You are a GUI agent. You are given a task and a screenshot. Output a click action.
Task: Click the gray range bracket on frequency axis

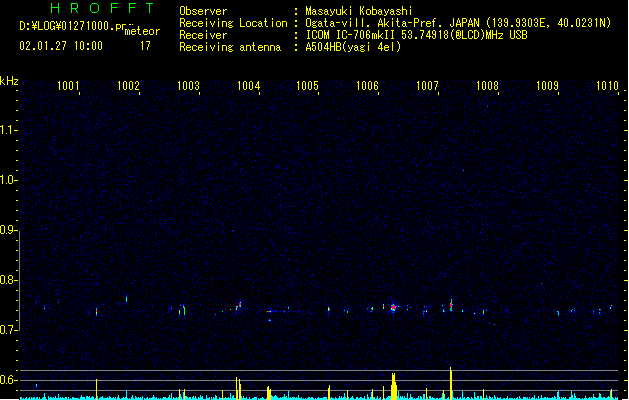(x=19, y=281)
